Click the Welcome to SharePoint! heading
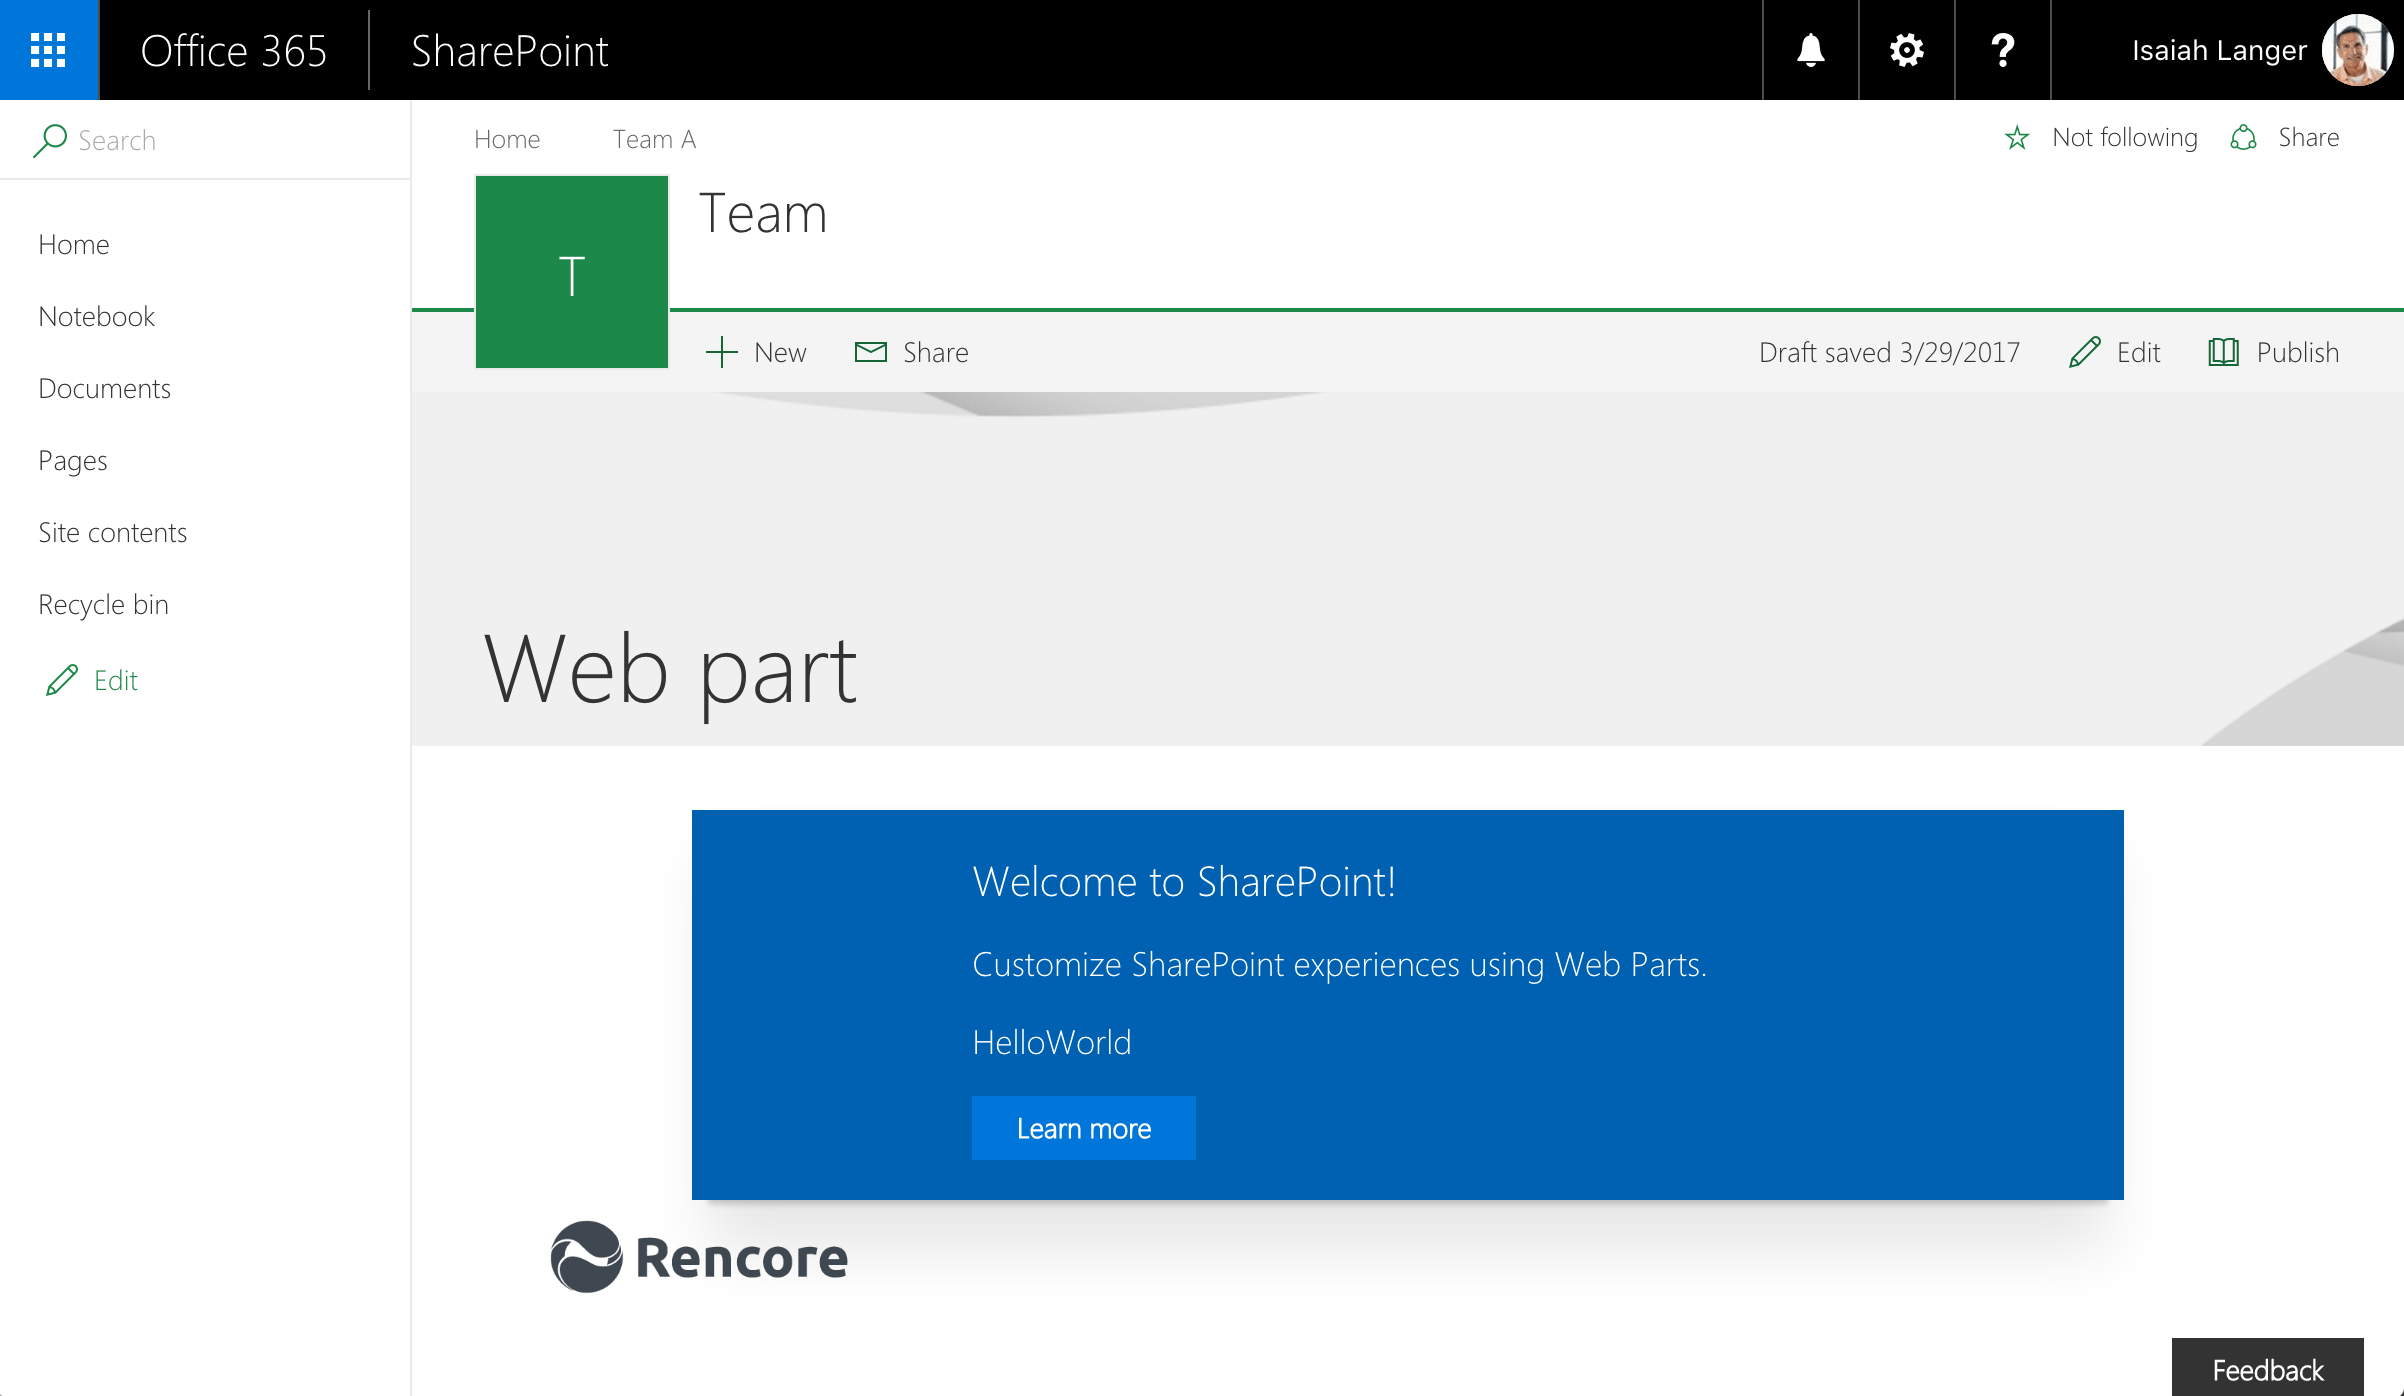 coord(1184,881)
